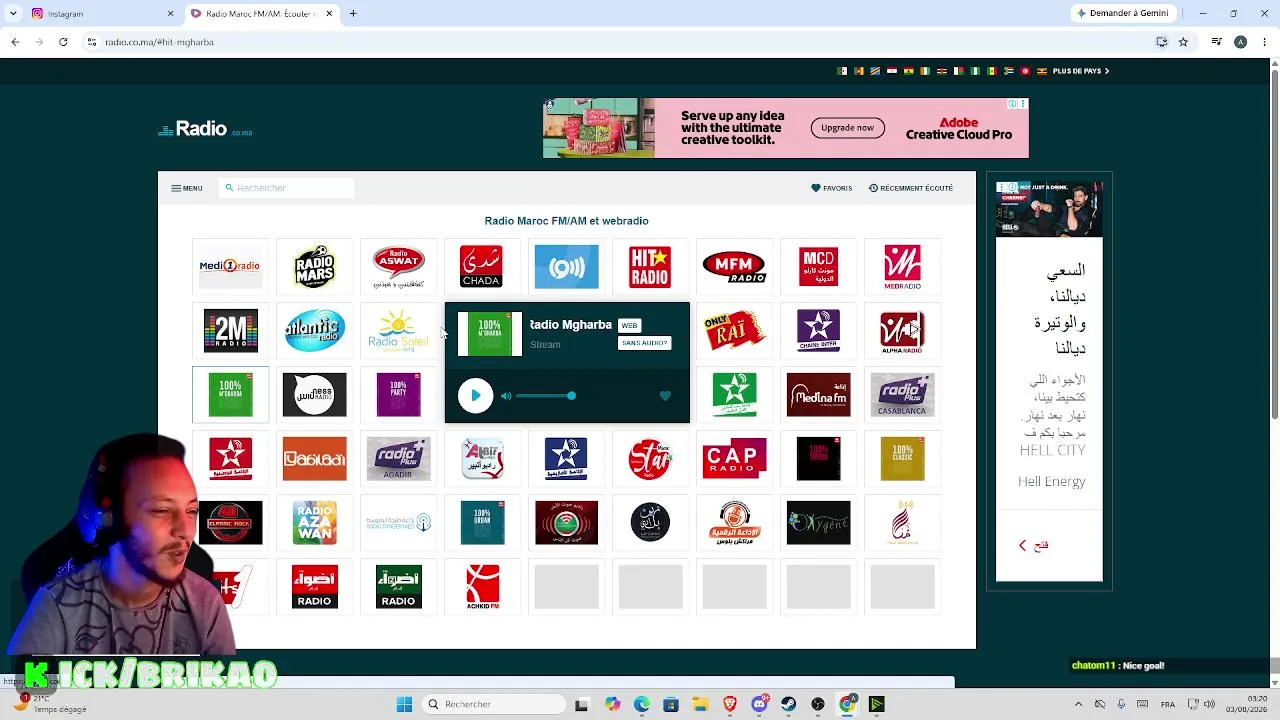The height and width of the screenshot is (720, 1280).
Task: Open the Windows Start menu
Action: pyautogui.click(x=404, y=704)
